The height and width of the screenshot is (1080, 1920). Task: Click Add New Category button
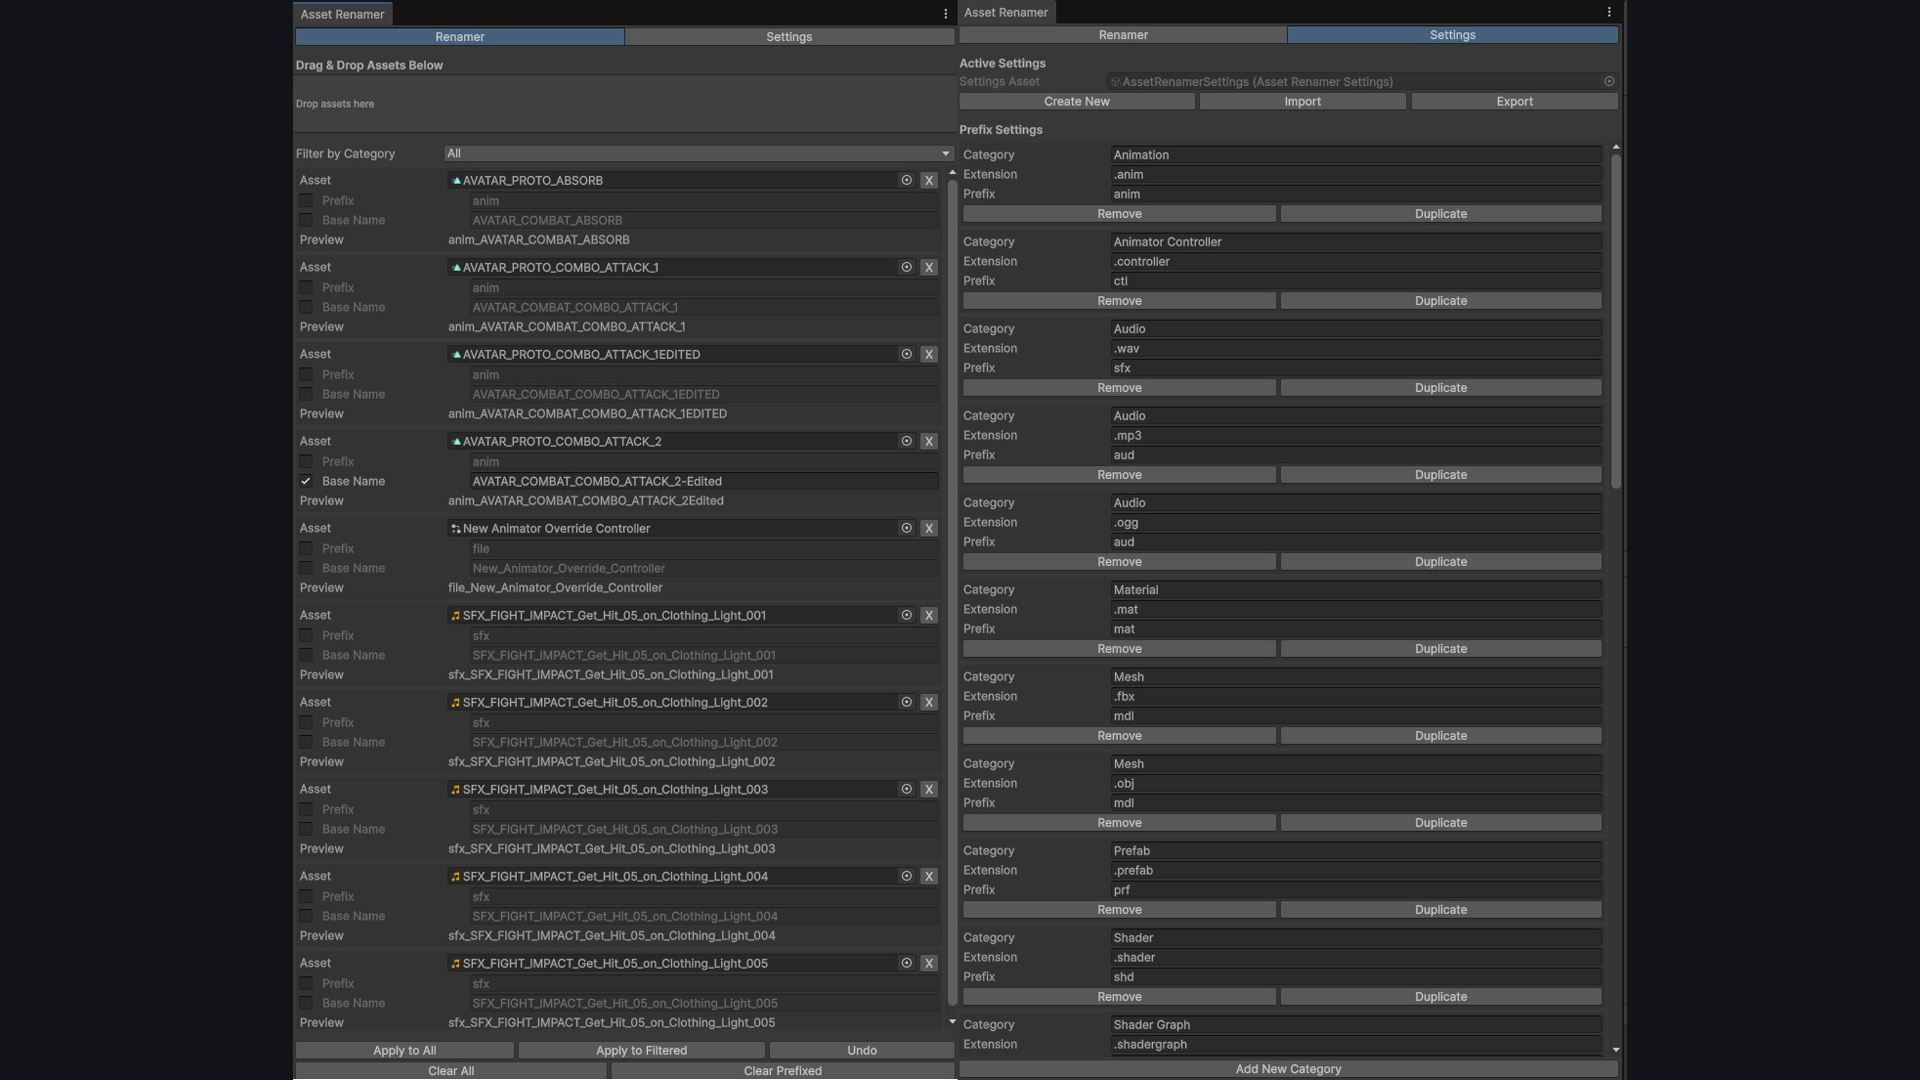(1289, 1069)
